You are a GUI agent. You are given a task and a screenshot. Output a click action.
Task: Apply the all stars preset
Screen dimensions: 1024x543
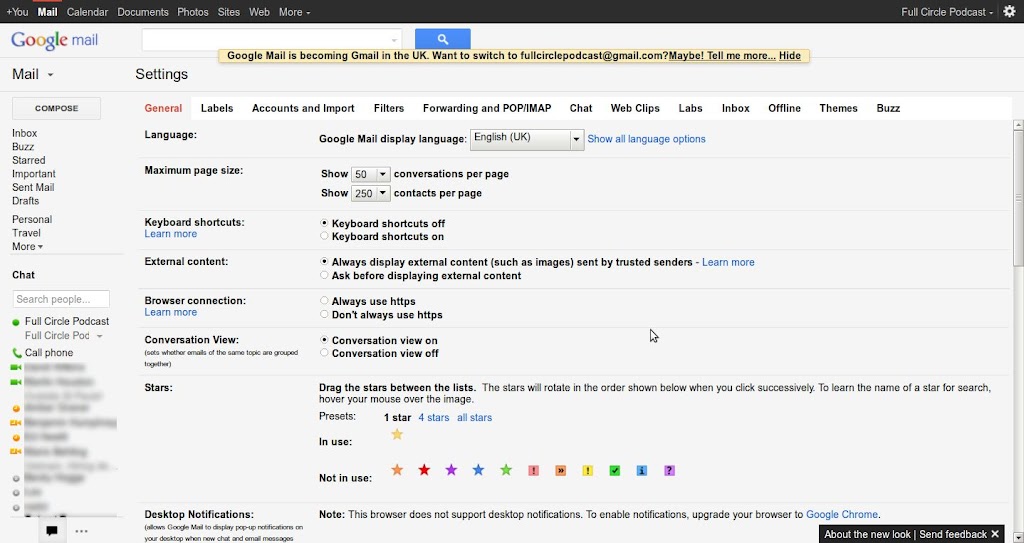click(x=474, y=418)
